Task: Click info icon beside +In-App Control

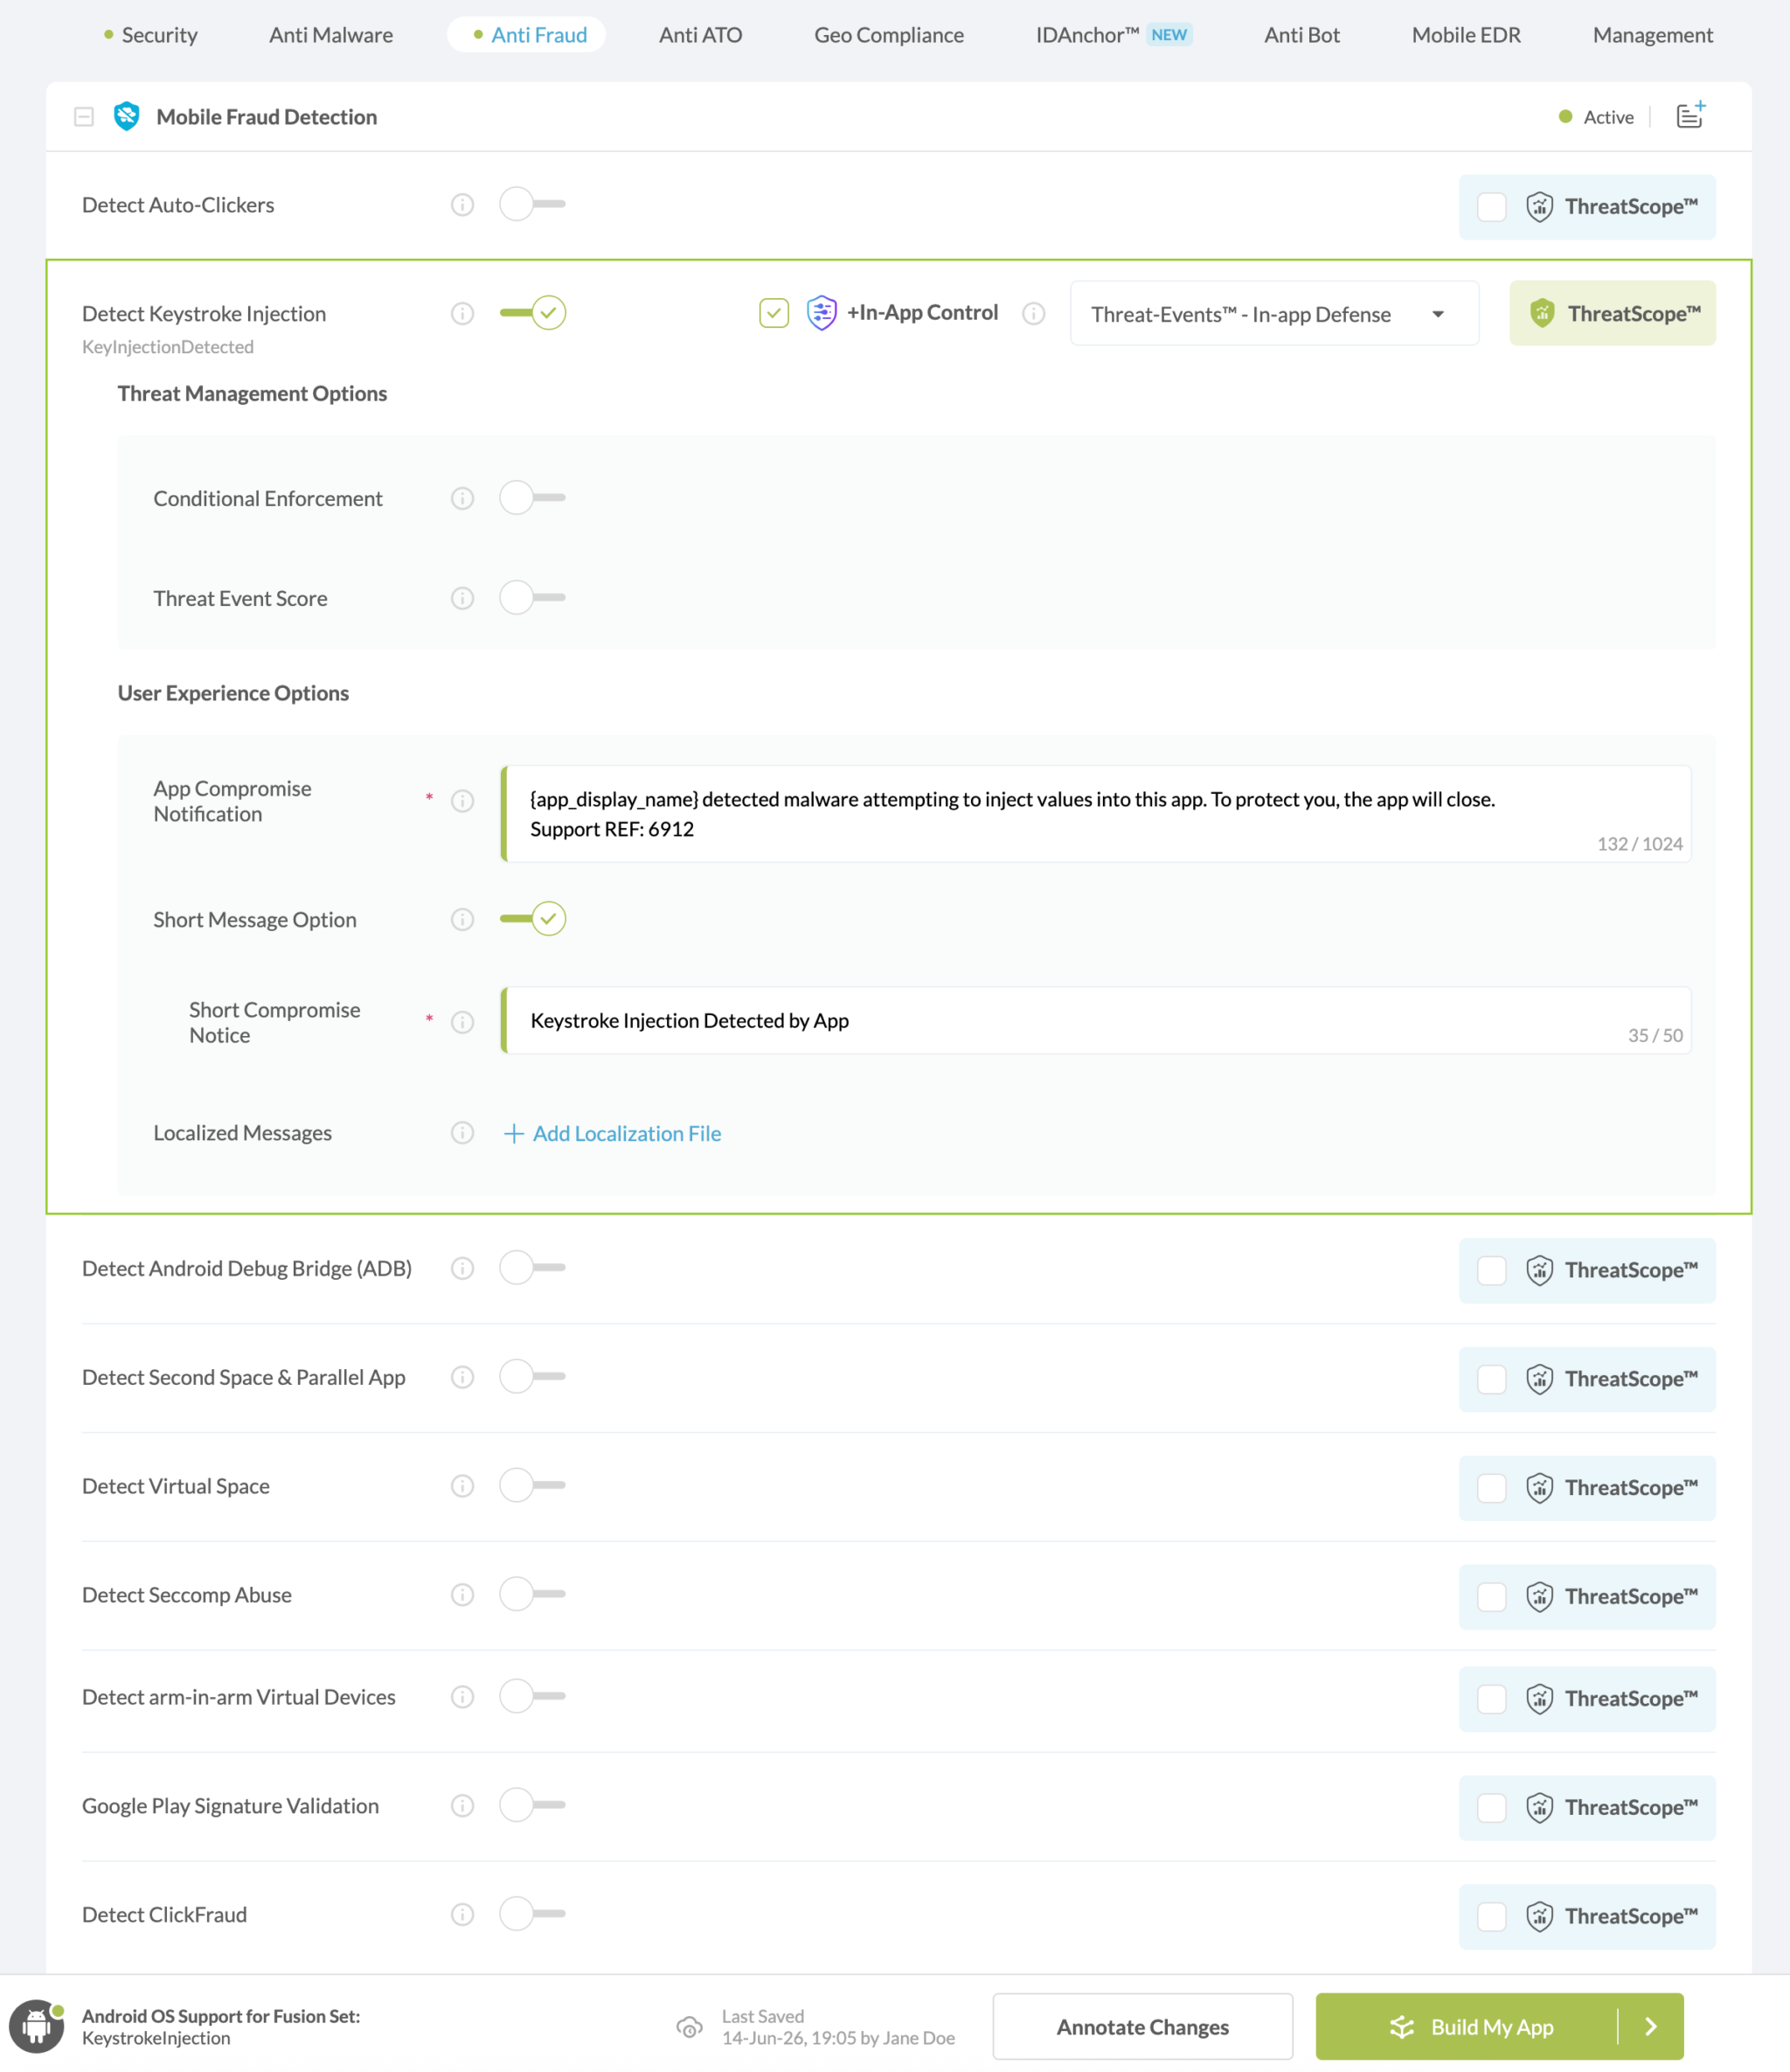Action: coord(1034,314)
